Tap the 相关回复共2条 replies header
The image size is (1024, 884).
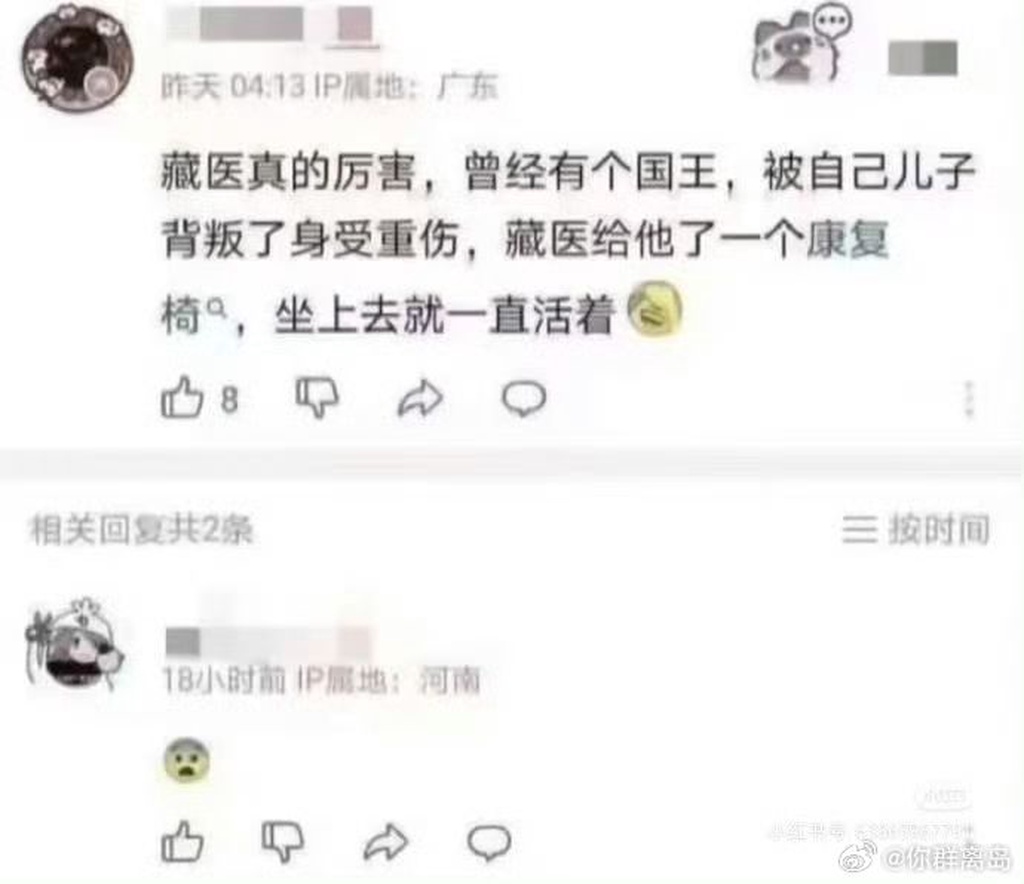(141, 529)
